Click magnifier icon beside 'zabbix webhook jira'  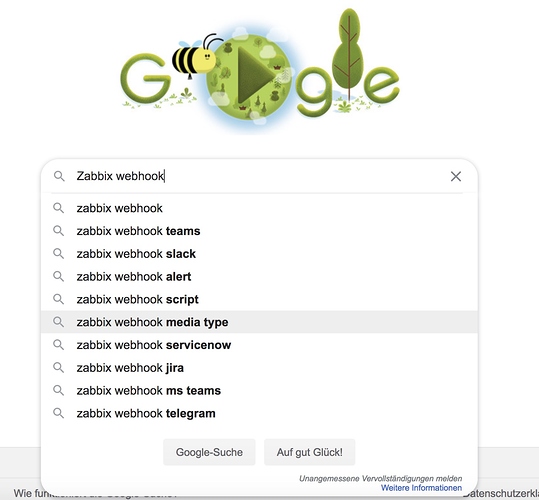click(x=58, y=367)
